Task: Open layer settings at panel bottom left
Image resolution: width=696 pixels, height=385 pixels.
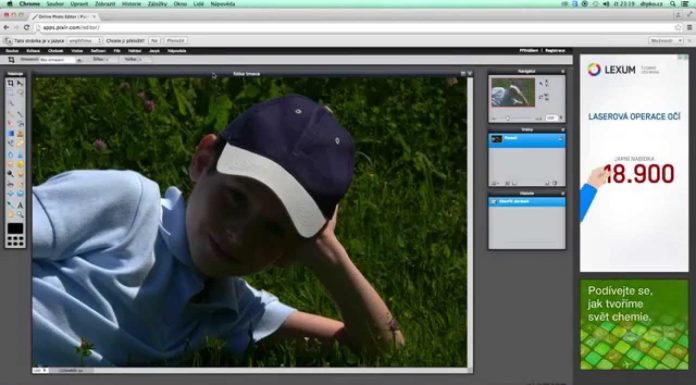Action: point(494,183)
